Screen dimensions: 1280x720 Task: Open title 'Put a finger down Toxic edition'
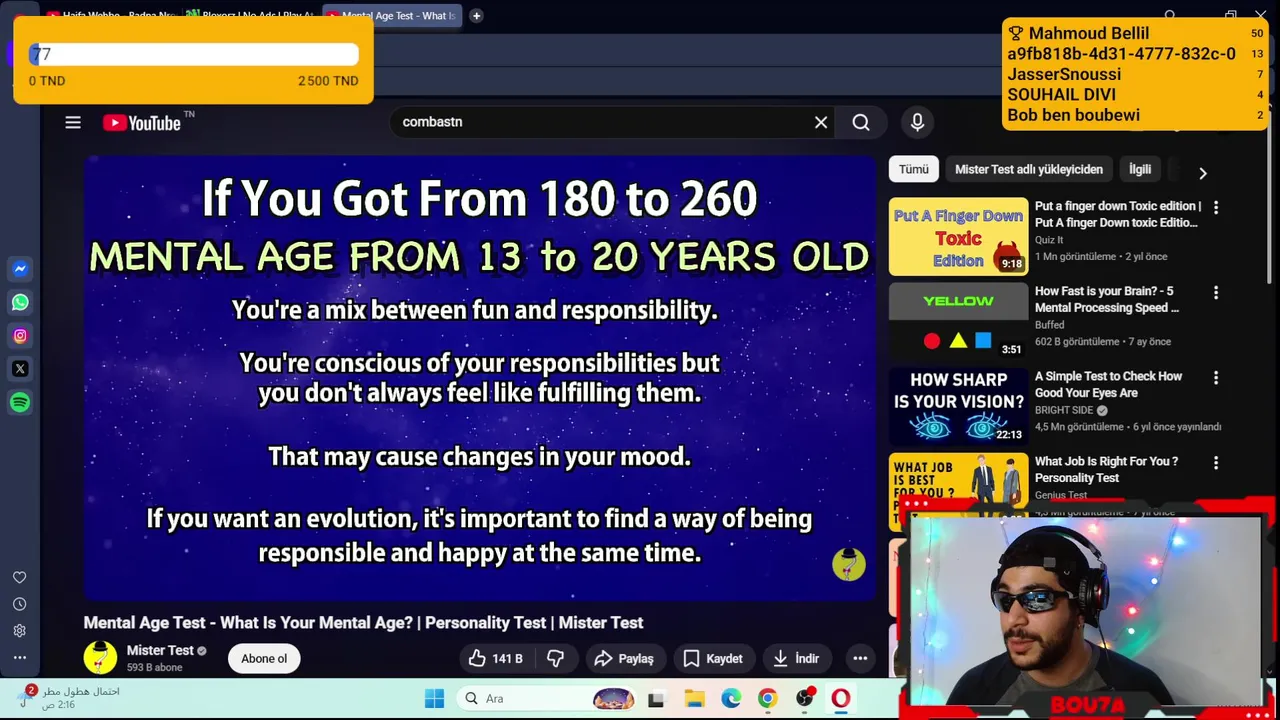pos(1118,214)
